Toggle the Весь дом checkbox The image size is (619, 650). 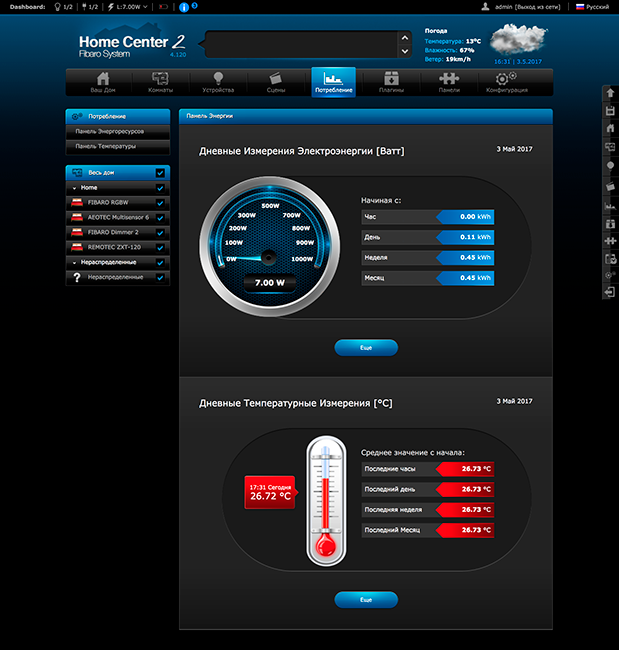pos(160,173)
